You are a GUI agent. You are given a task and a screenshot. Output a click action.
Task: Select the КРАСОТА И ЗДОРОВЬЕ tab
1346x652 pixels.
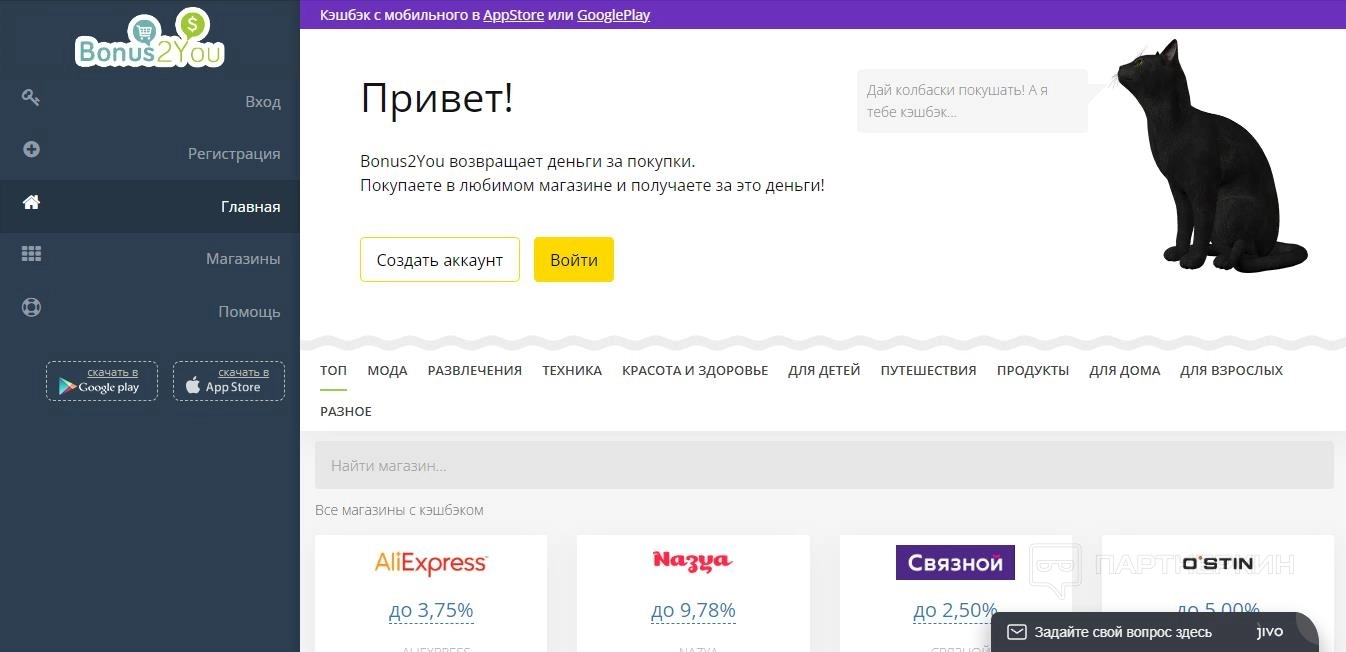pyautogui.click(x=695, y=370)
